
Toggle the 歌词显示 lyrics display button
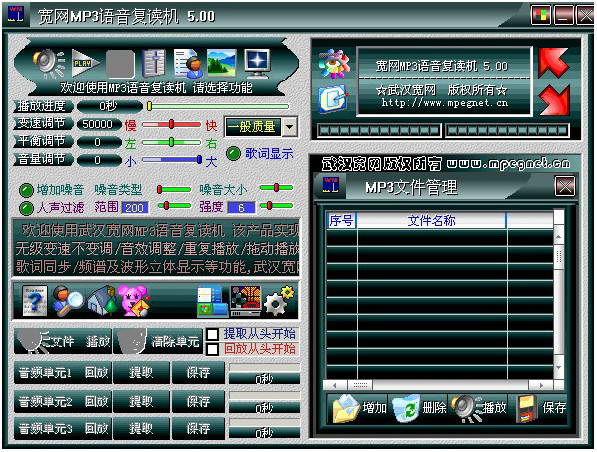point(234,153)
